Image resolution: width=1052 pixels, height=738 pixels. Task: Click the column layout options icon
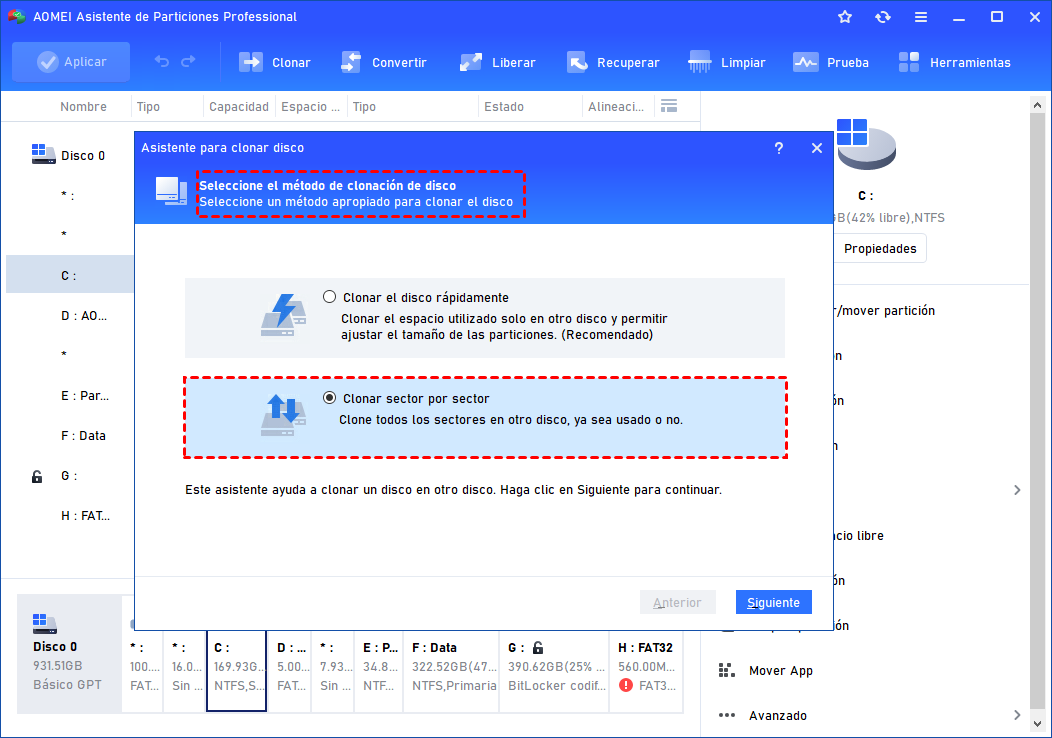coord(669,106)
